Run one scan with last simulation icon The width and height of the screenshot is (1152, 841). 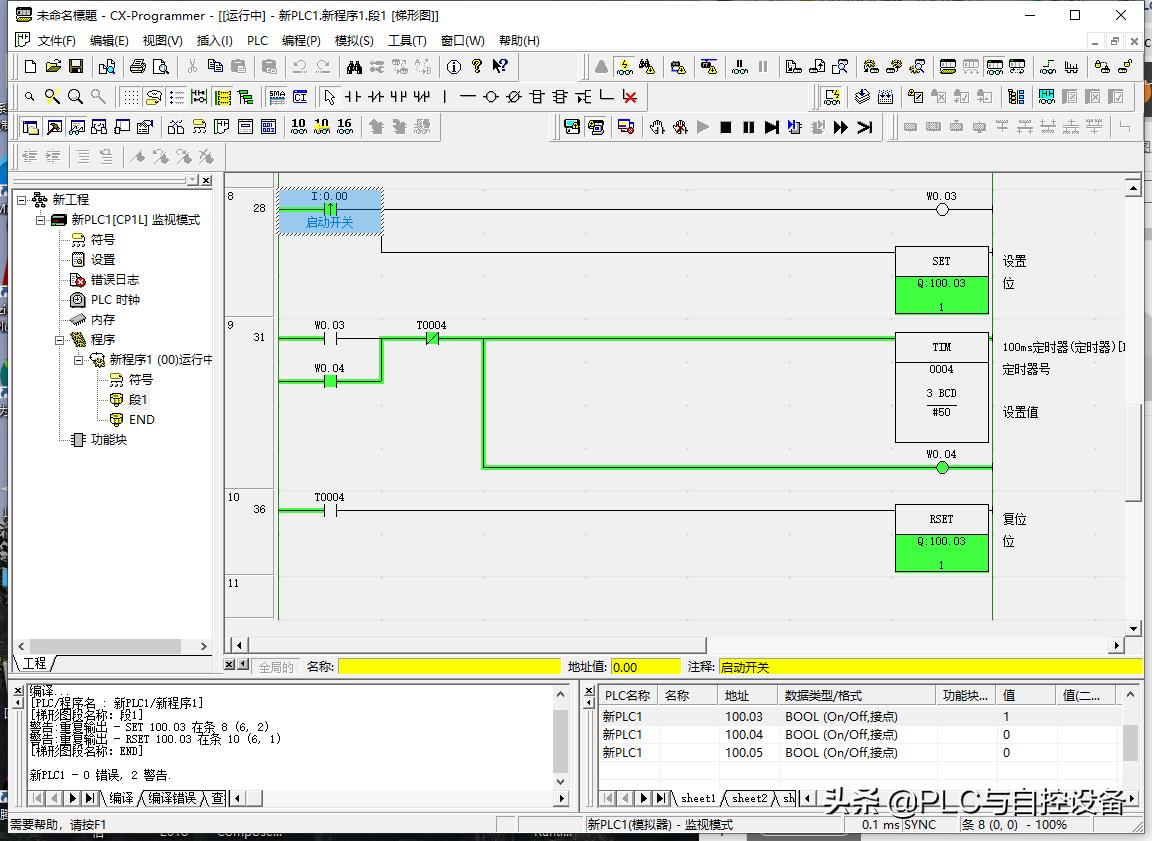pyautogui.click(x=864, y=127)
